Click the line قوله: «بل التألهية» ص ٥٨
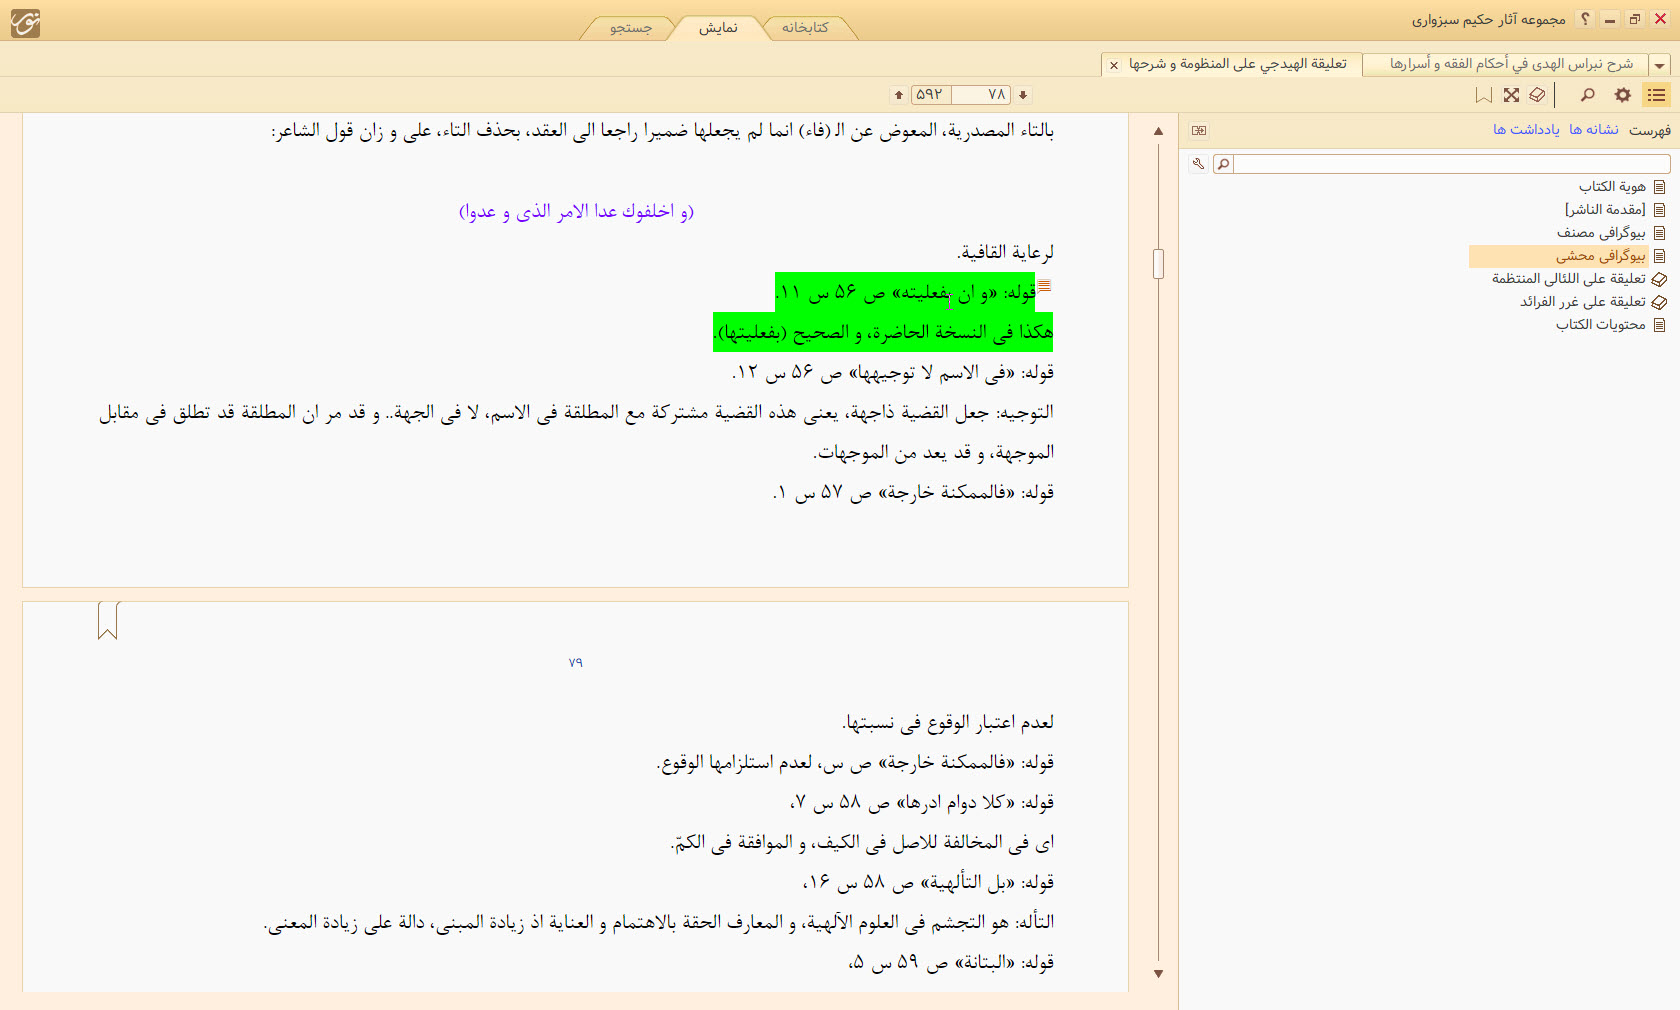1680x1010 pixels. [x=928, y=882]
